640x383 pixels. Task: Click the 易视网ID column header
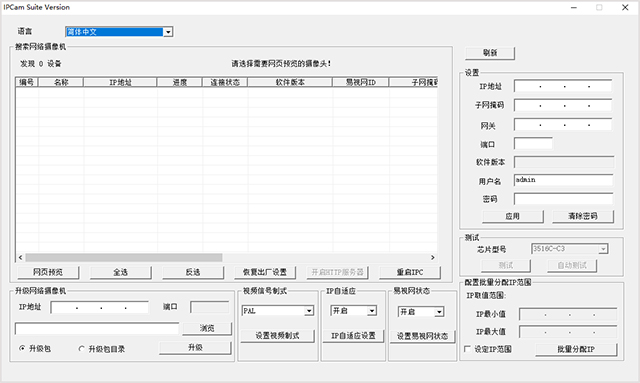[x=361, y=82]
